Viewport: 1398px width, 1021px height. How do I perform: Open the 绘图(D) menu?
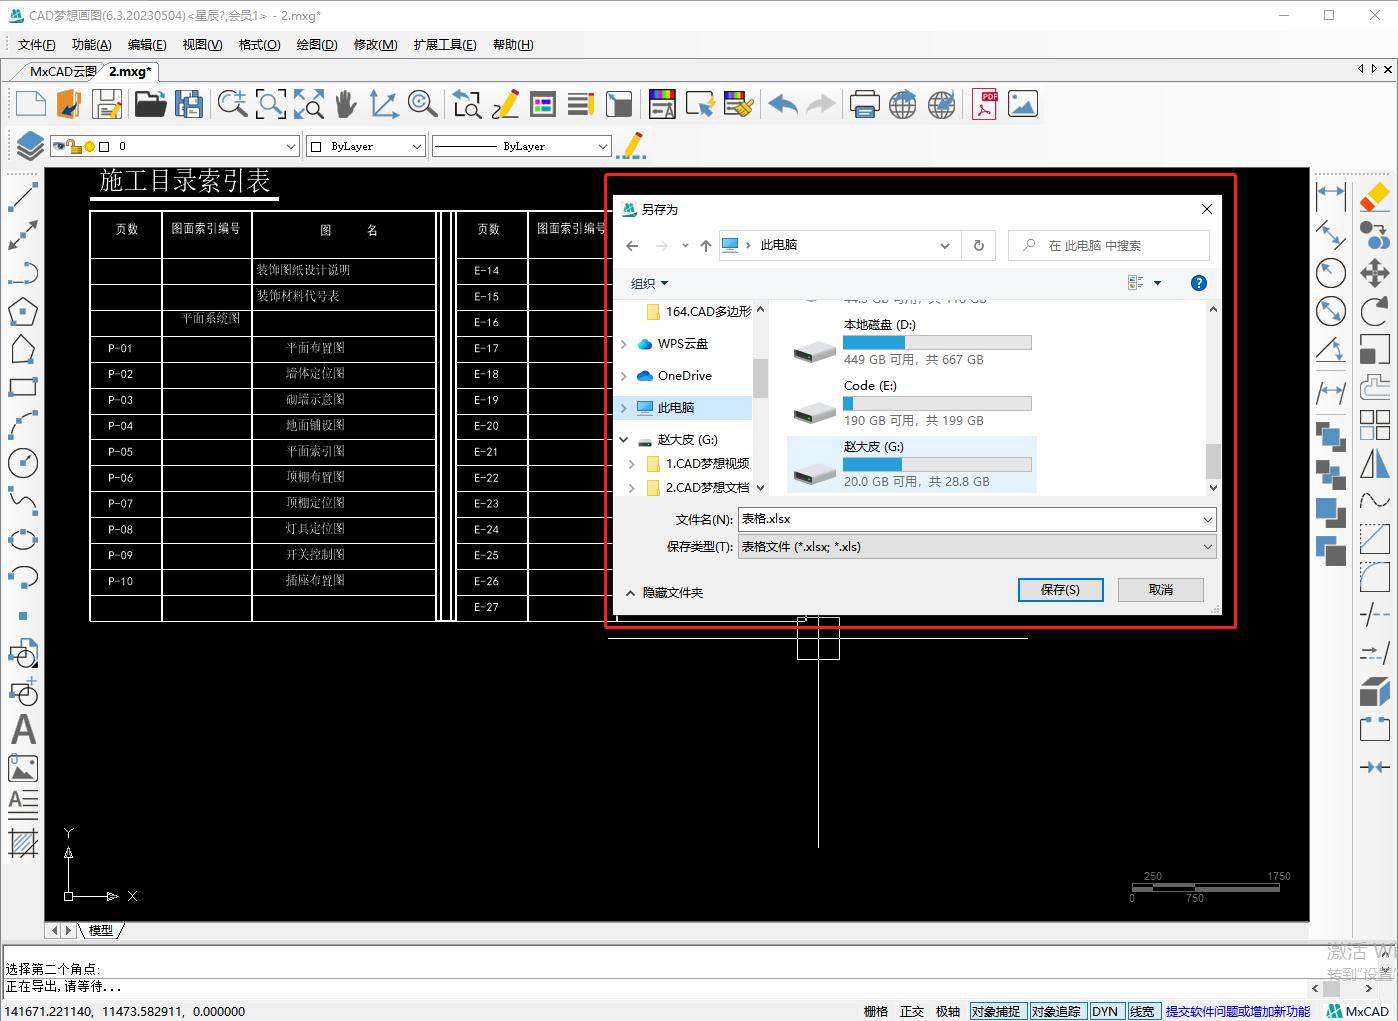317,44
